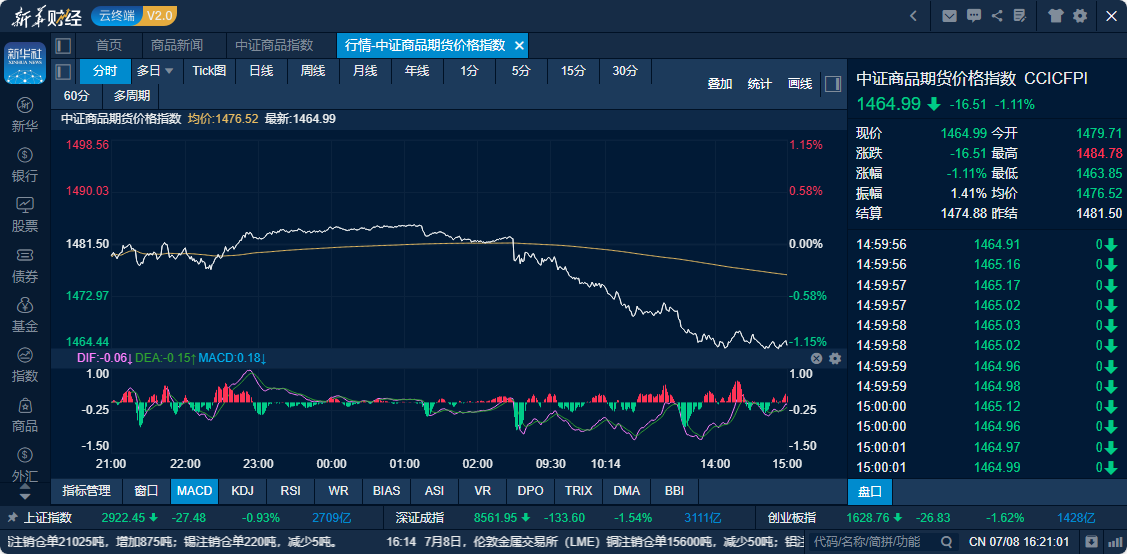Expand the V2.0 version dropdown
The image size is (1127, 554).
159,16
